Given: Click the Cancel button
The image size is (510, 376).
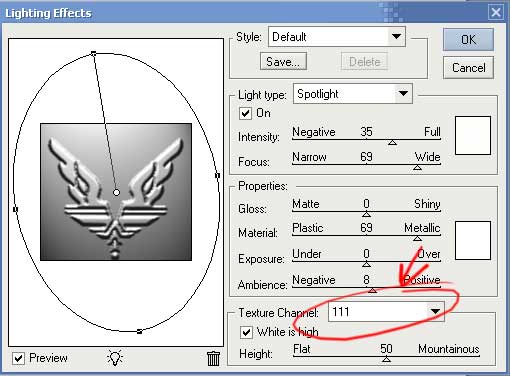Looking at the screenshot, I should [x=468, y=68].
